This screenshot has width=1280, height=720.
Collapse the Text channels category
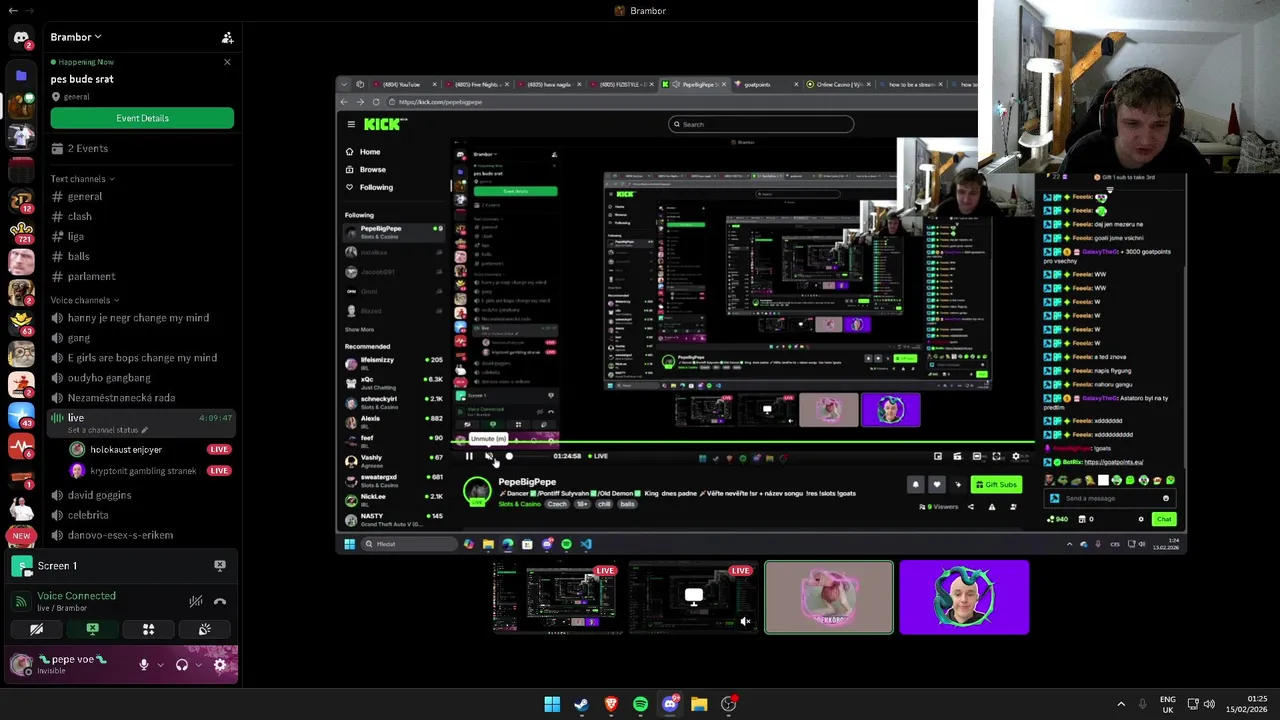[x=82, y=179]
